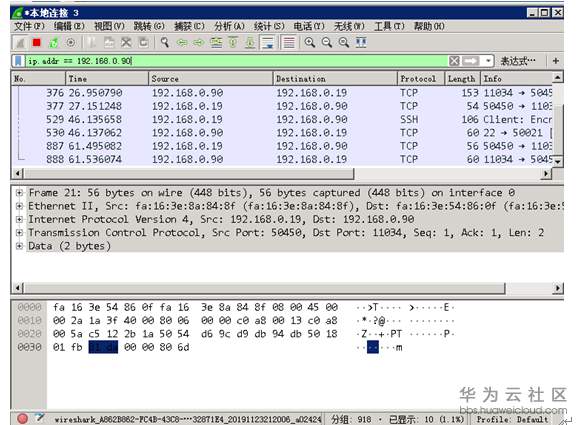Jump to the first packet icon

233,43
